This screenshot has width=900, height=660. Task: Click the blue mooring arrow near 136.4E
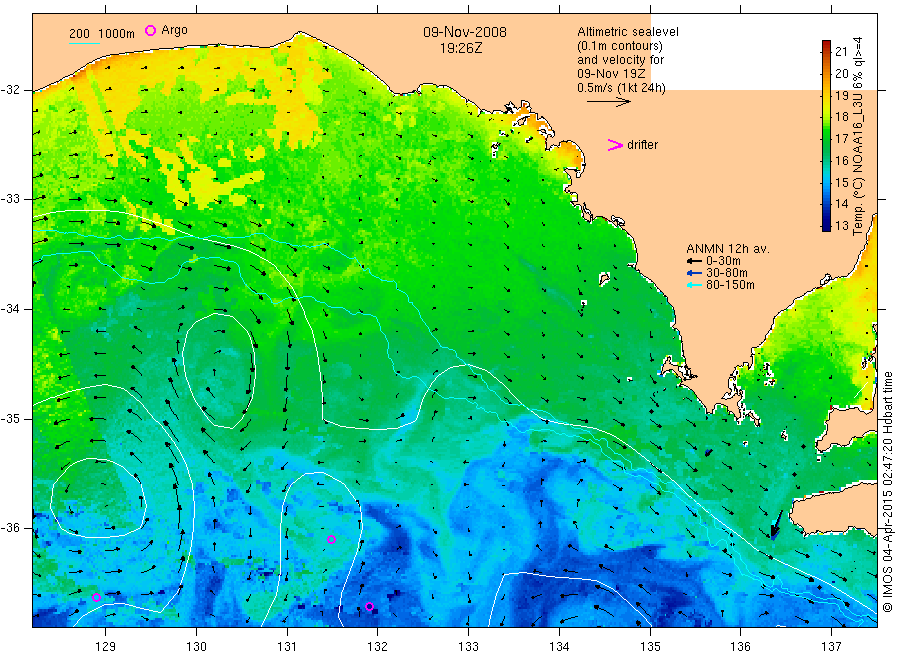pyautogui.click(x=776, y=525)
